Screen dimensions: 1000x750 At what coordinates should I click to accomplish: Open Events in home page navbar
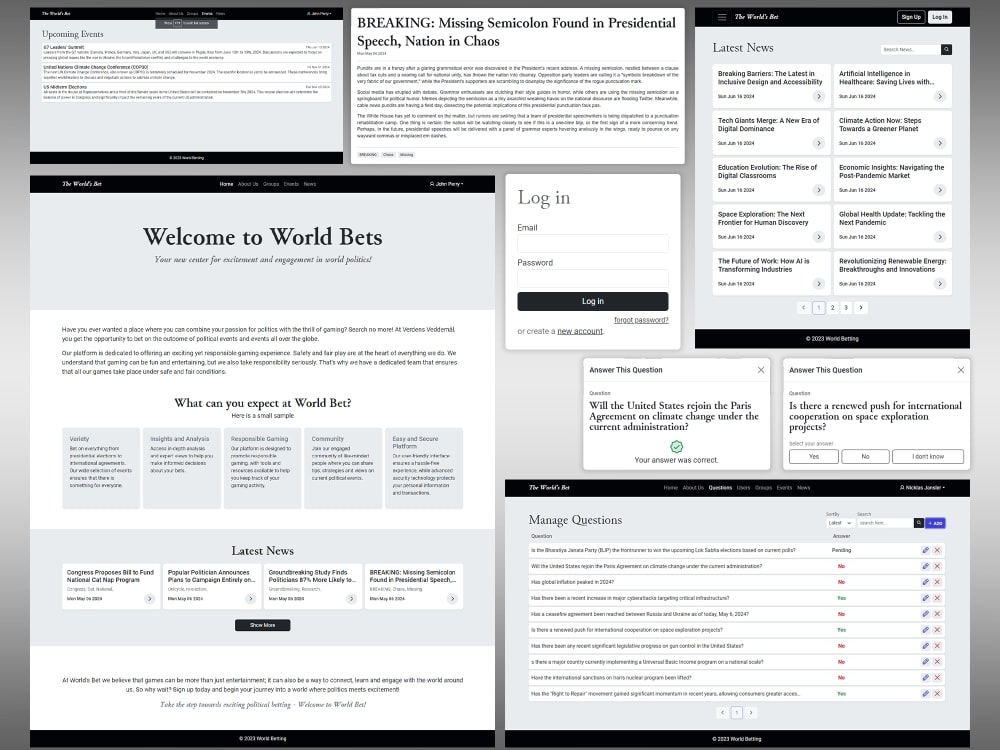291,184
